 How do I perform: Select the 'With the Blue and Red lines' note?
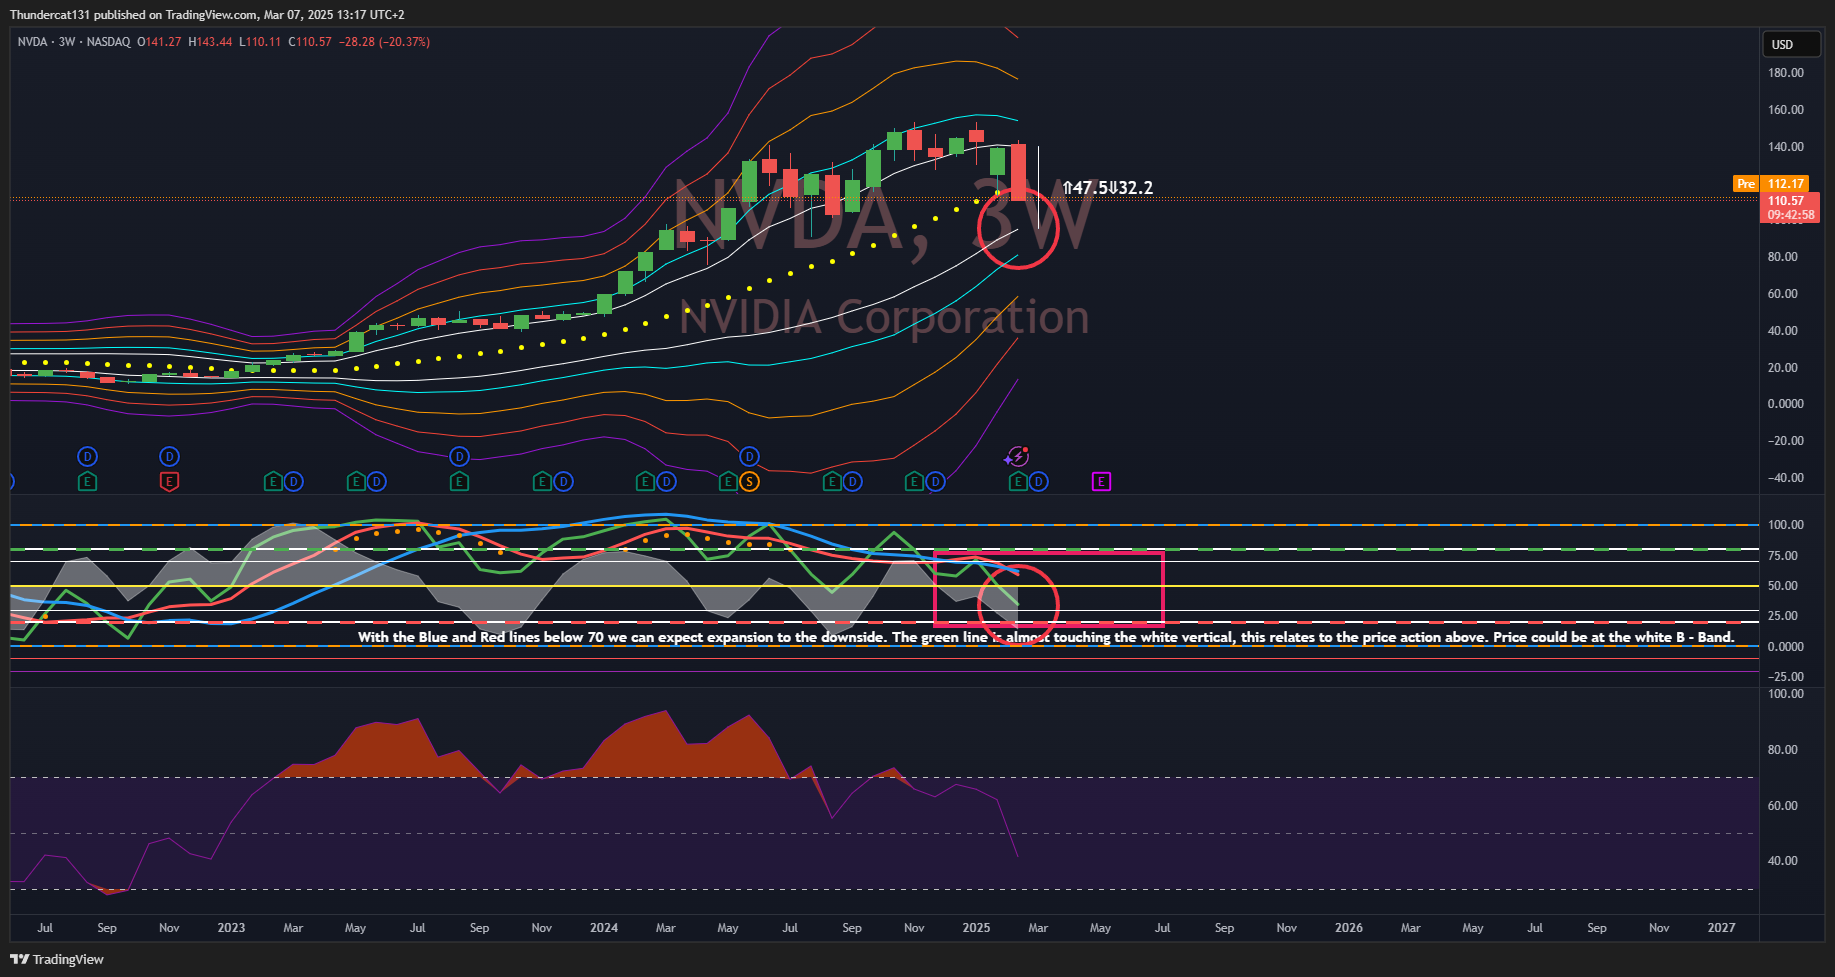[x=1046, y=637]
